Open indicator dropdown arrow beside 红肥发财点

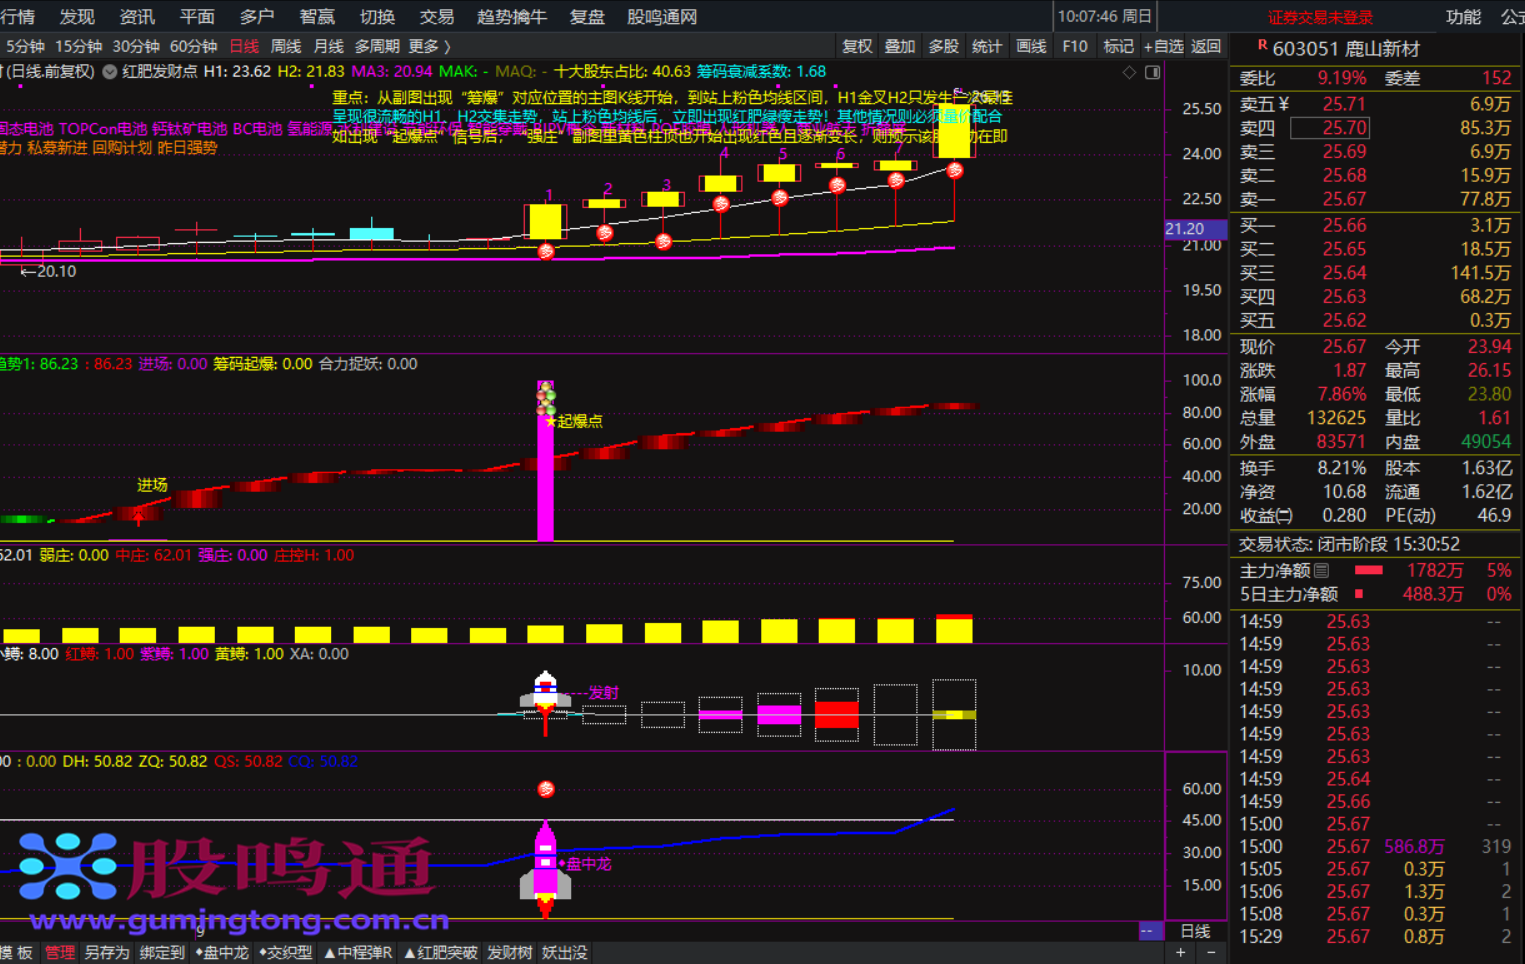110,72
